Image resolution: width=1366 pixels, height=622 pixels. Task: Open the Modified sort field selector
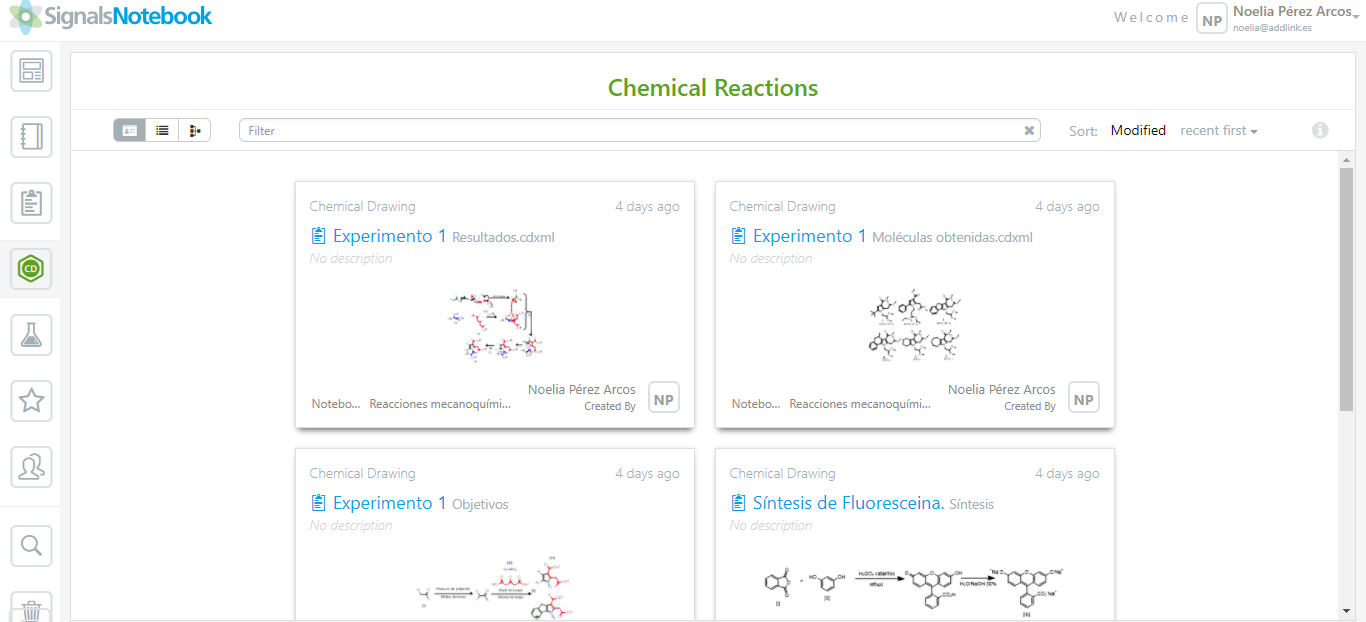click(1138, 130)
